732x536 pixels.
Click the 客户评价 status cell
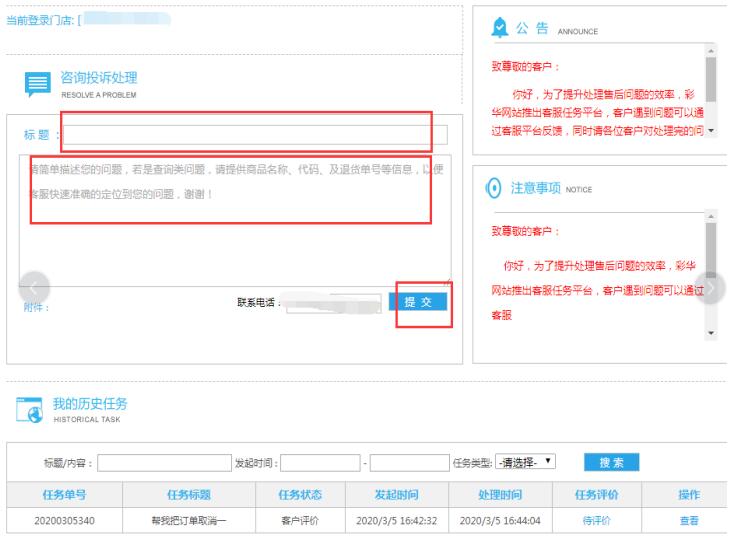(x=300, y=520)
